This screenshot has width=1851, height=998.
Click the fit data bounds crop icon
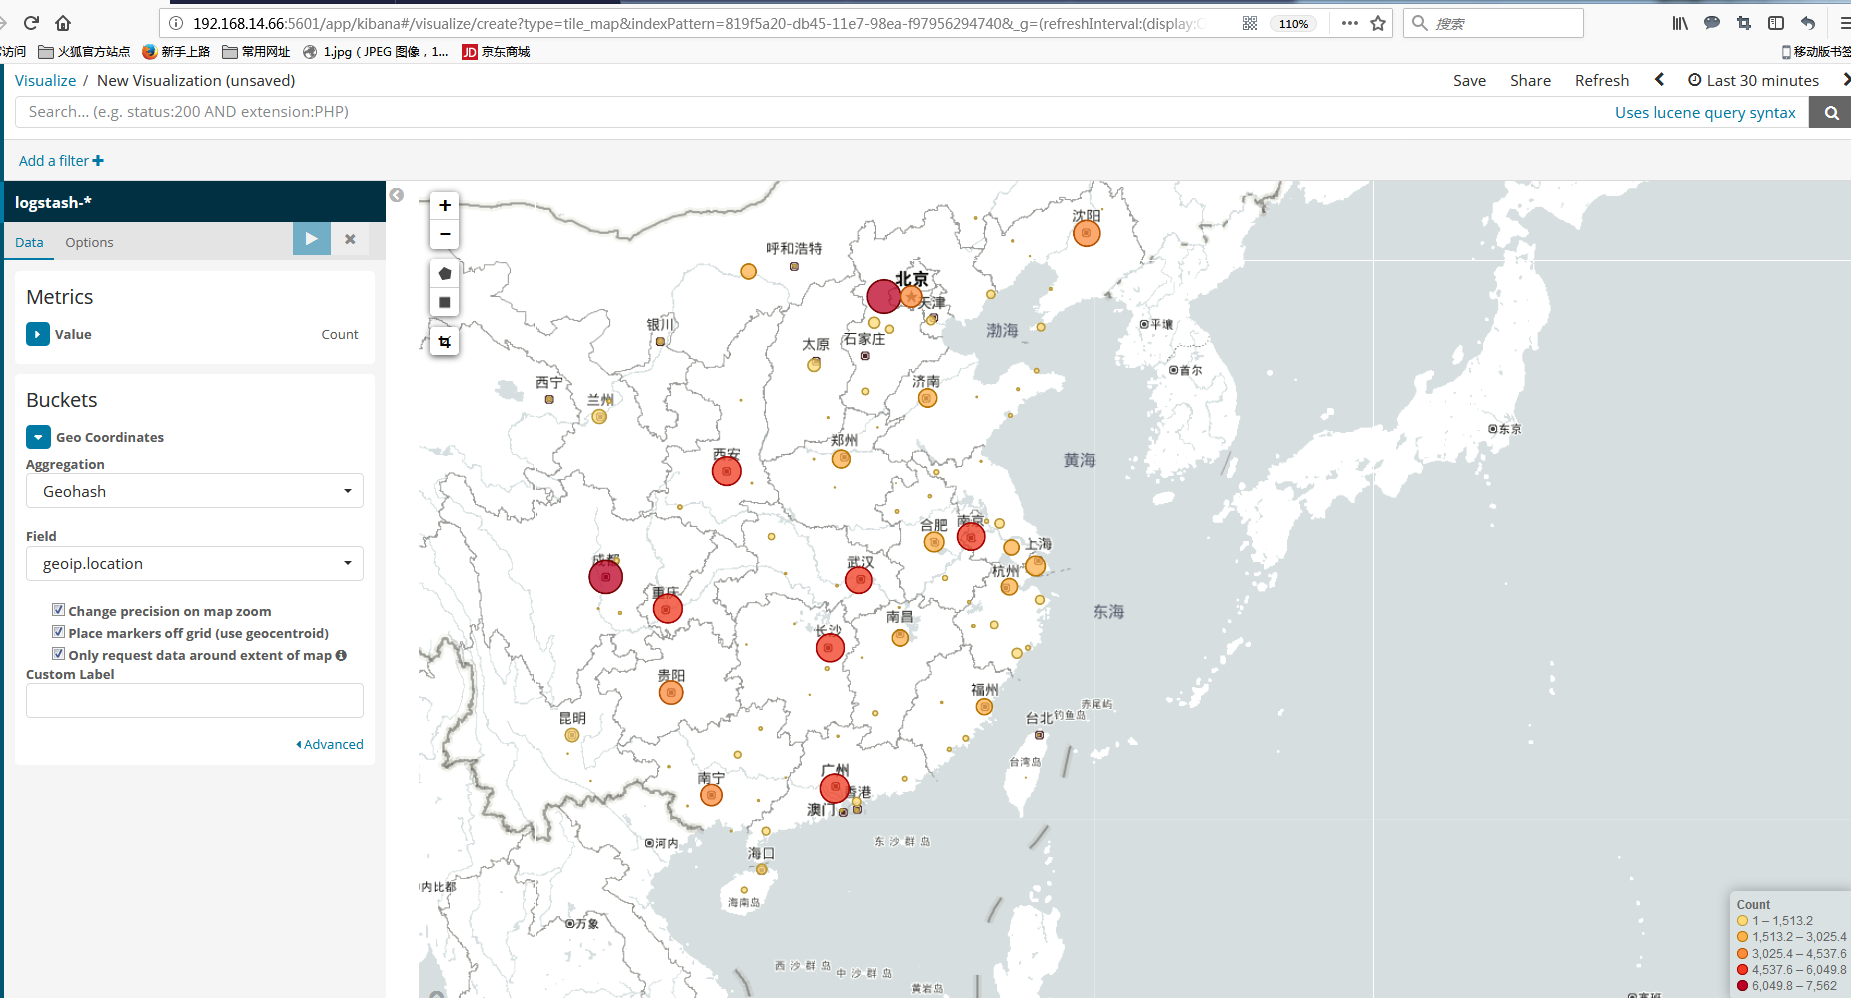445,342
